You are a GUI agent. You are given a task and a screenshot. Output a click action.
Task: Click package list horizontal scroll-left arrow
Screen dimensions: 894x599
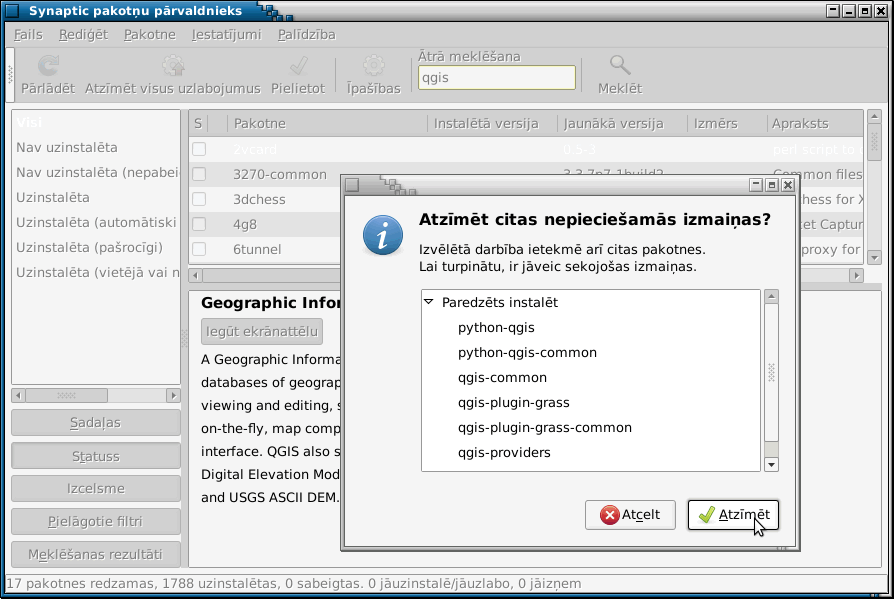click(196, 275)
